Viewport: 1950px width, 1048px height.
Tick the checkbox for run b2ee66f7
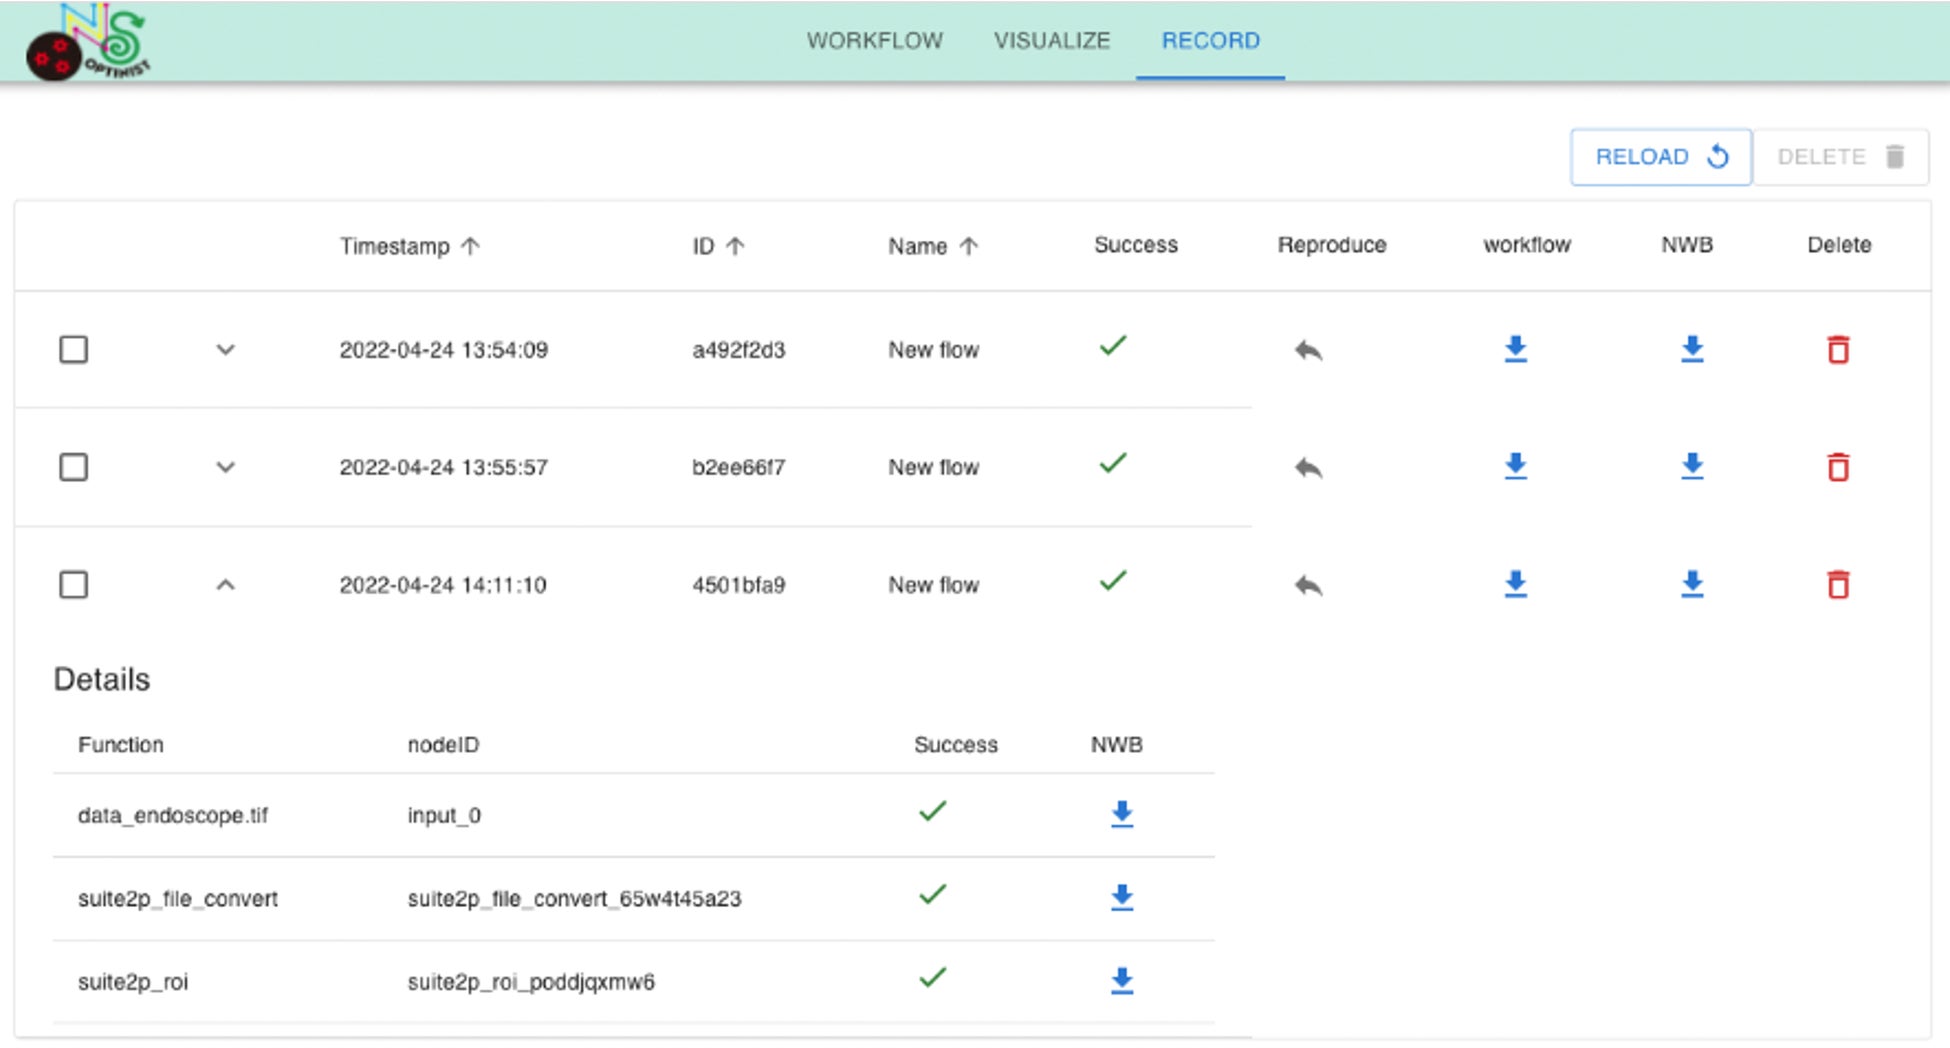[x=74, y=467]
